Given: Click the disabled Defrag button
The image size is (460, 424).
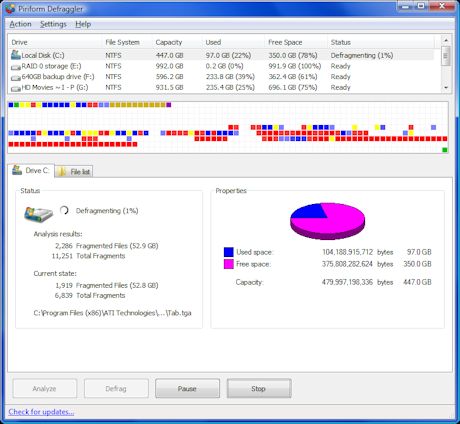Looking at the screenshot, I should (x=116, y=388).
